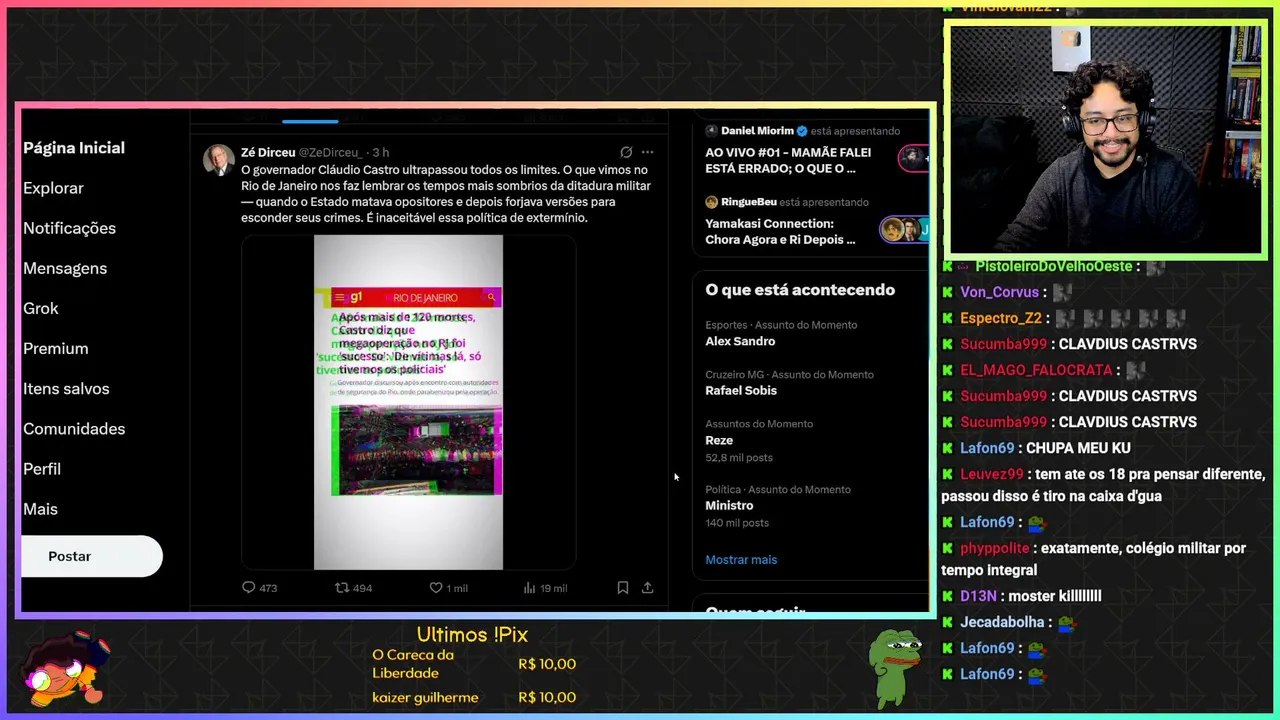Click the Postar button
The width and height of the screenshot is (1280, 720).
pyautogui.click(x=91, y=556)
